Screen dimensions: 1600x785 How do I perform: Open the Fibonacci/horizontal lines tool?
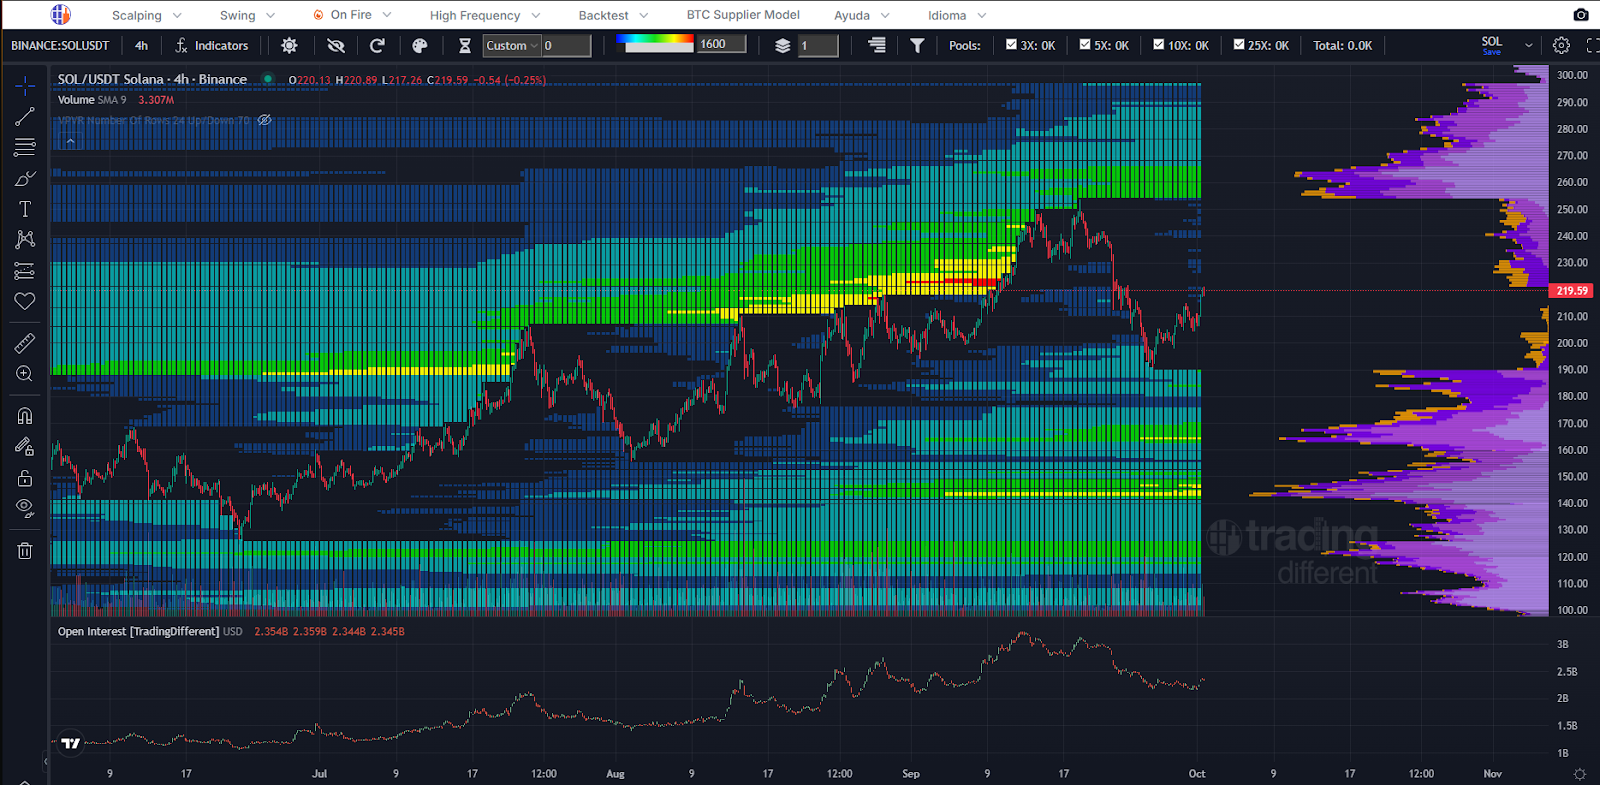click(25, 147)
